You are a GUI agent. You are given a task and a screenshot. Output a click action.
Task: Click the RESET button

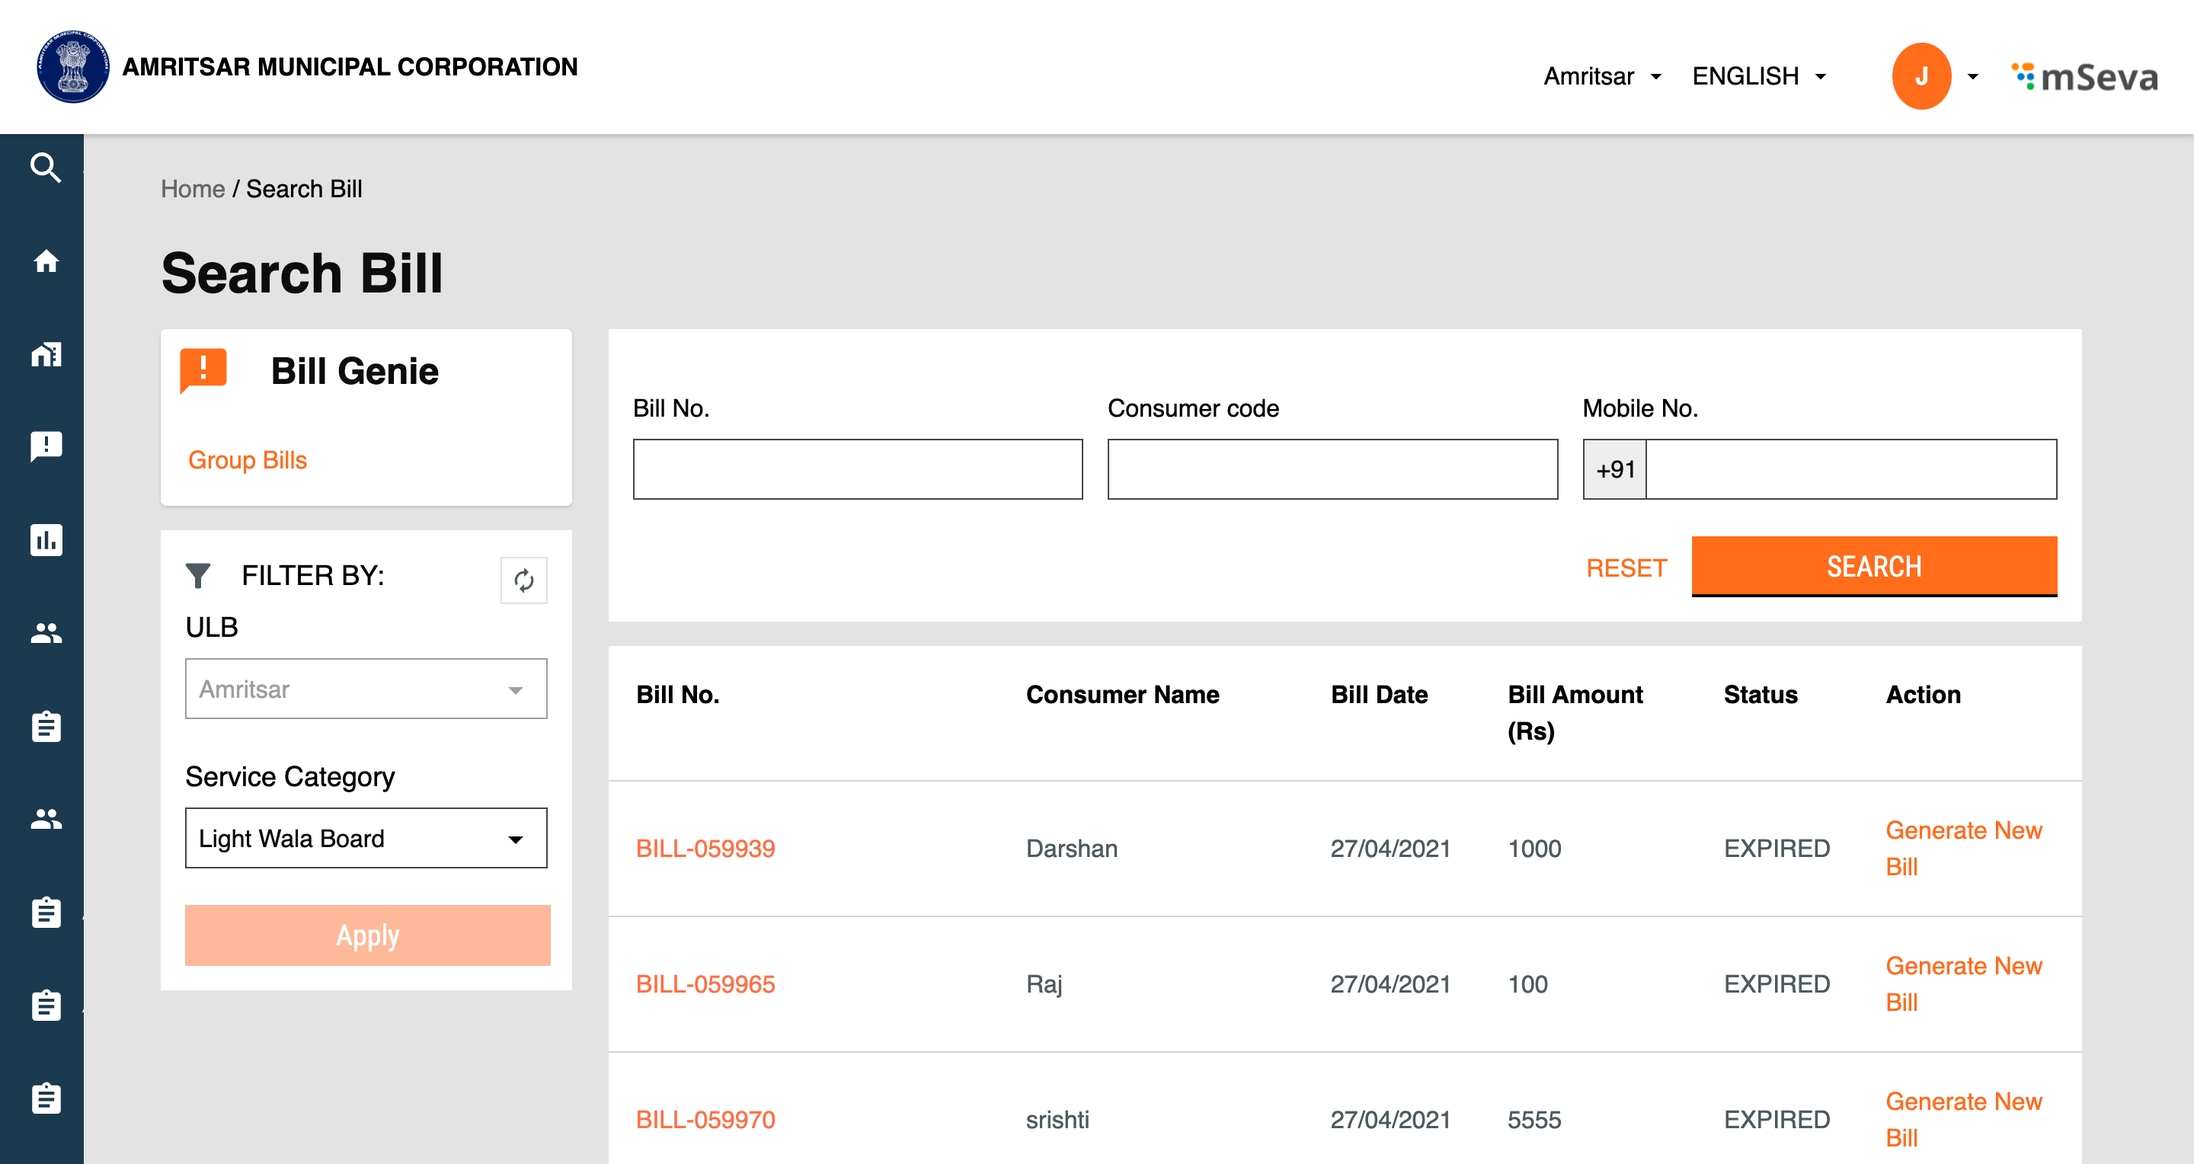[1626, 568]
